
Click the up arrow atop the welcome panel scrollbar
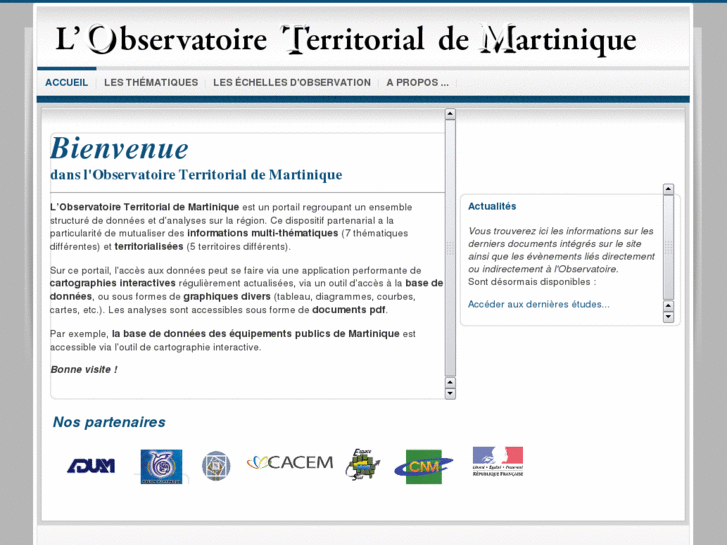click(450, 114)
